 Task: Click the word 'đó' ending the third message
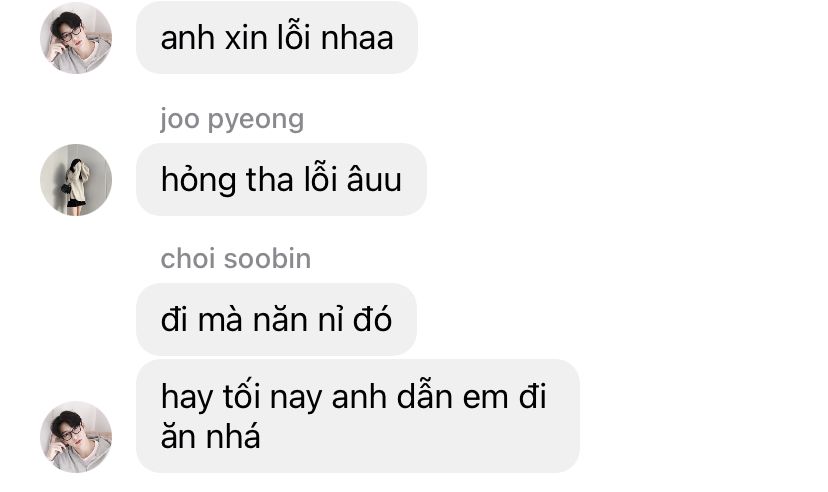(x=372, y=319)
